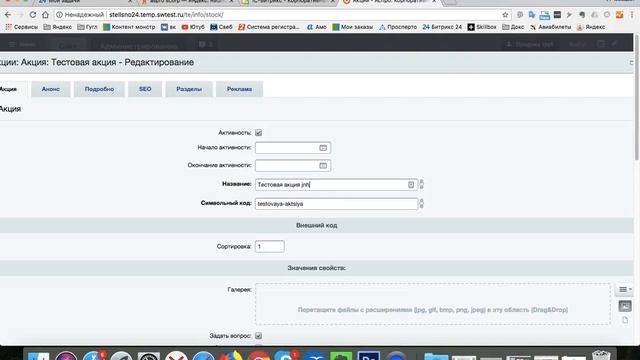This screenshot has height=360, width=640.
Task: Click stepper arrows beside Название field
Action: pyautogui.click(x=422, y=184)
